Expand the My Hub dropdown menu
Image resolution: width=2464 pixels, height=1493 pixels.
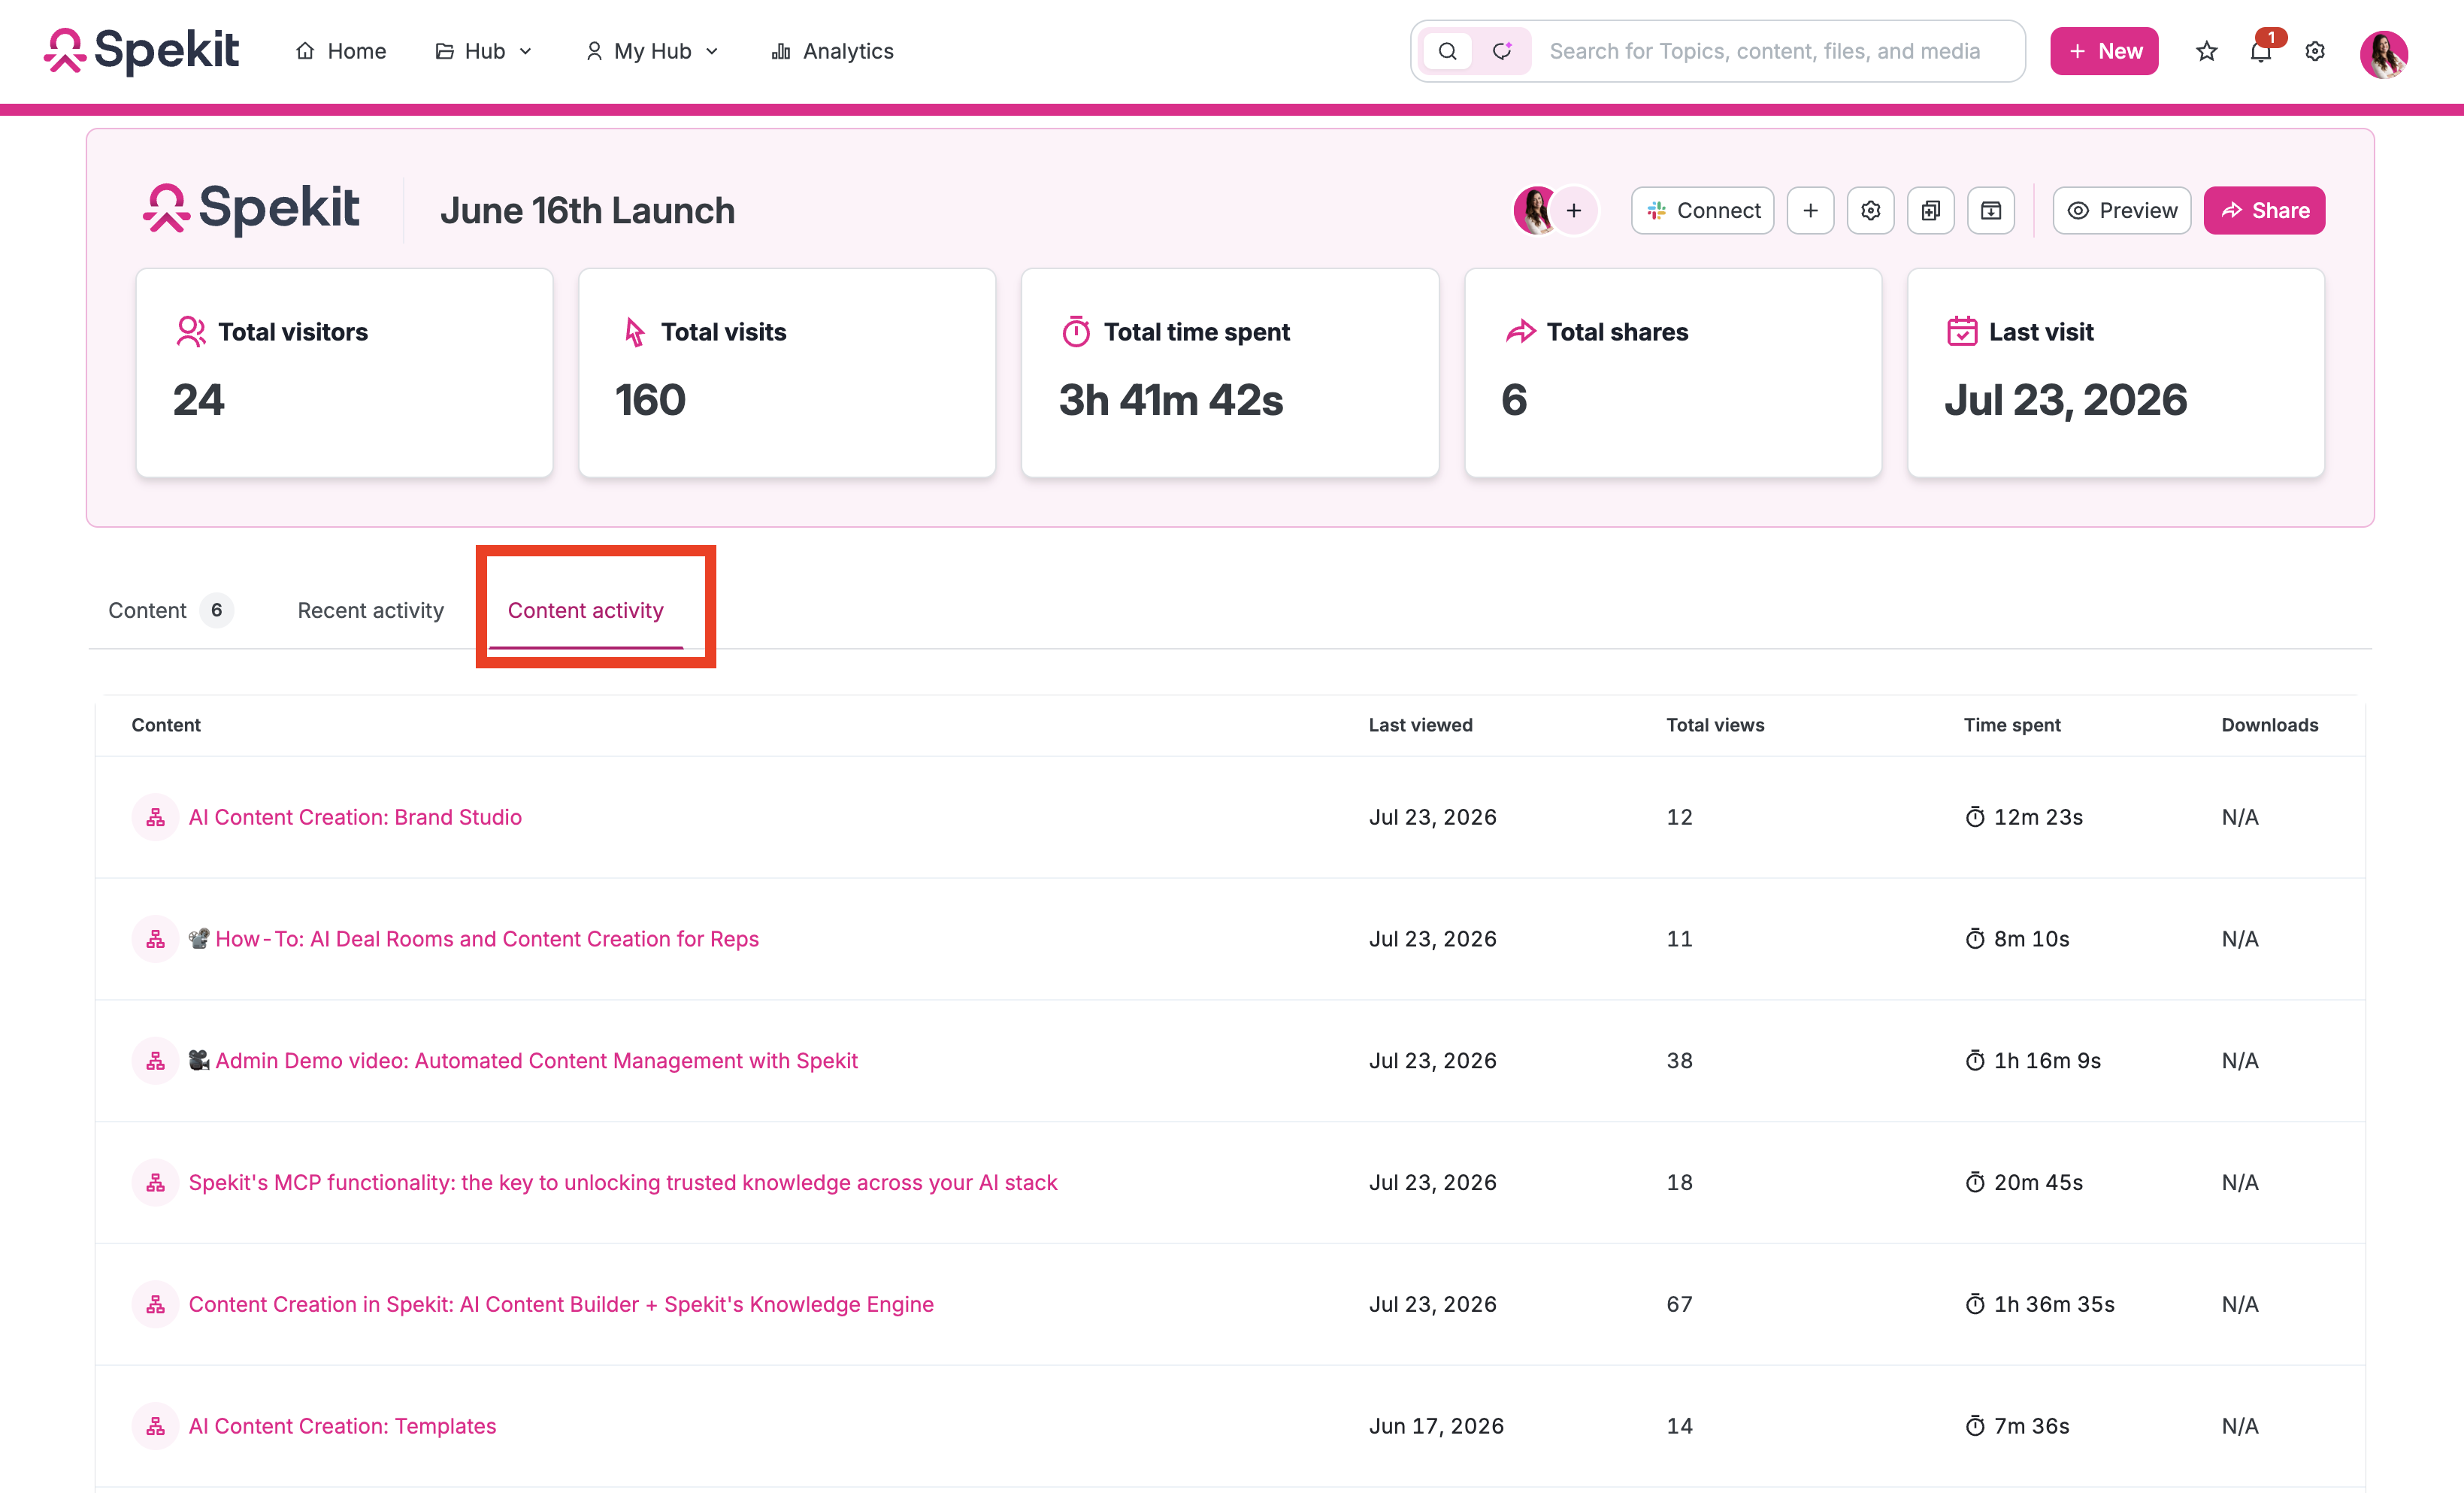pyautogui.click(x=652, y=51)
